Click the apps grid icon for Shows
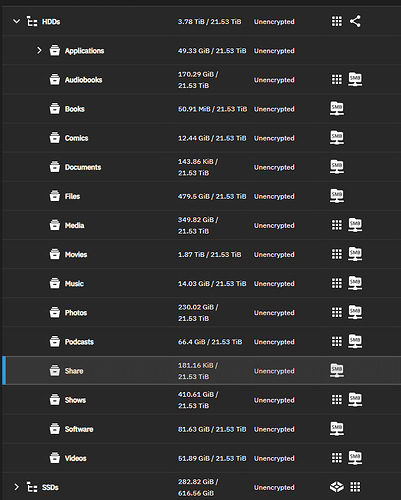The width and height of the screenshot is (401, 500). [337, 400]
